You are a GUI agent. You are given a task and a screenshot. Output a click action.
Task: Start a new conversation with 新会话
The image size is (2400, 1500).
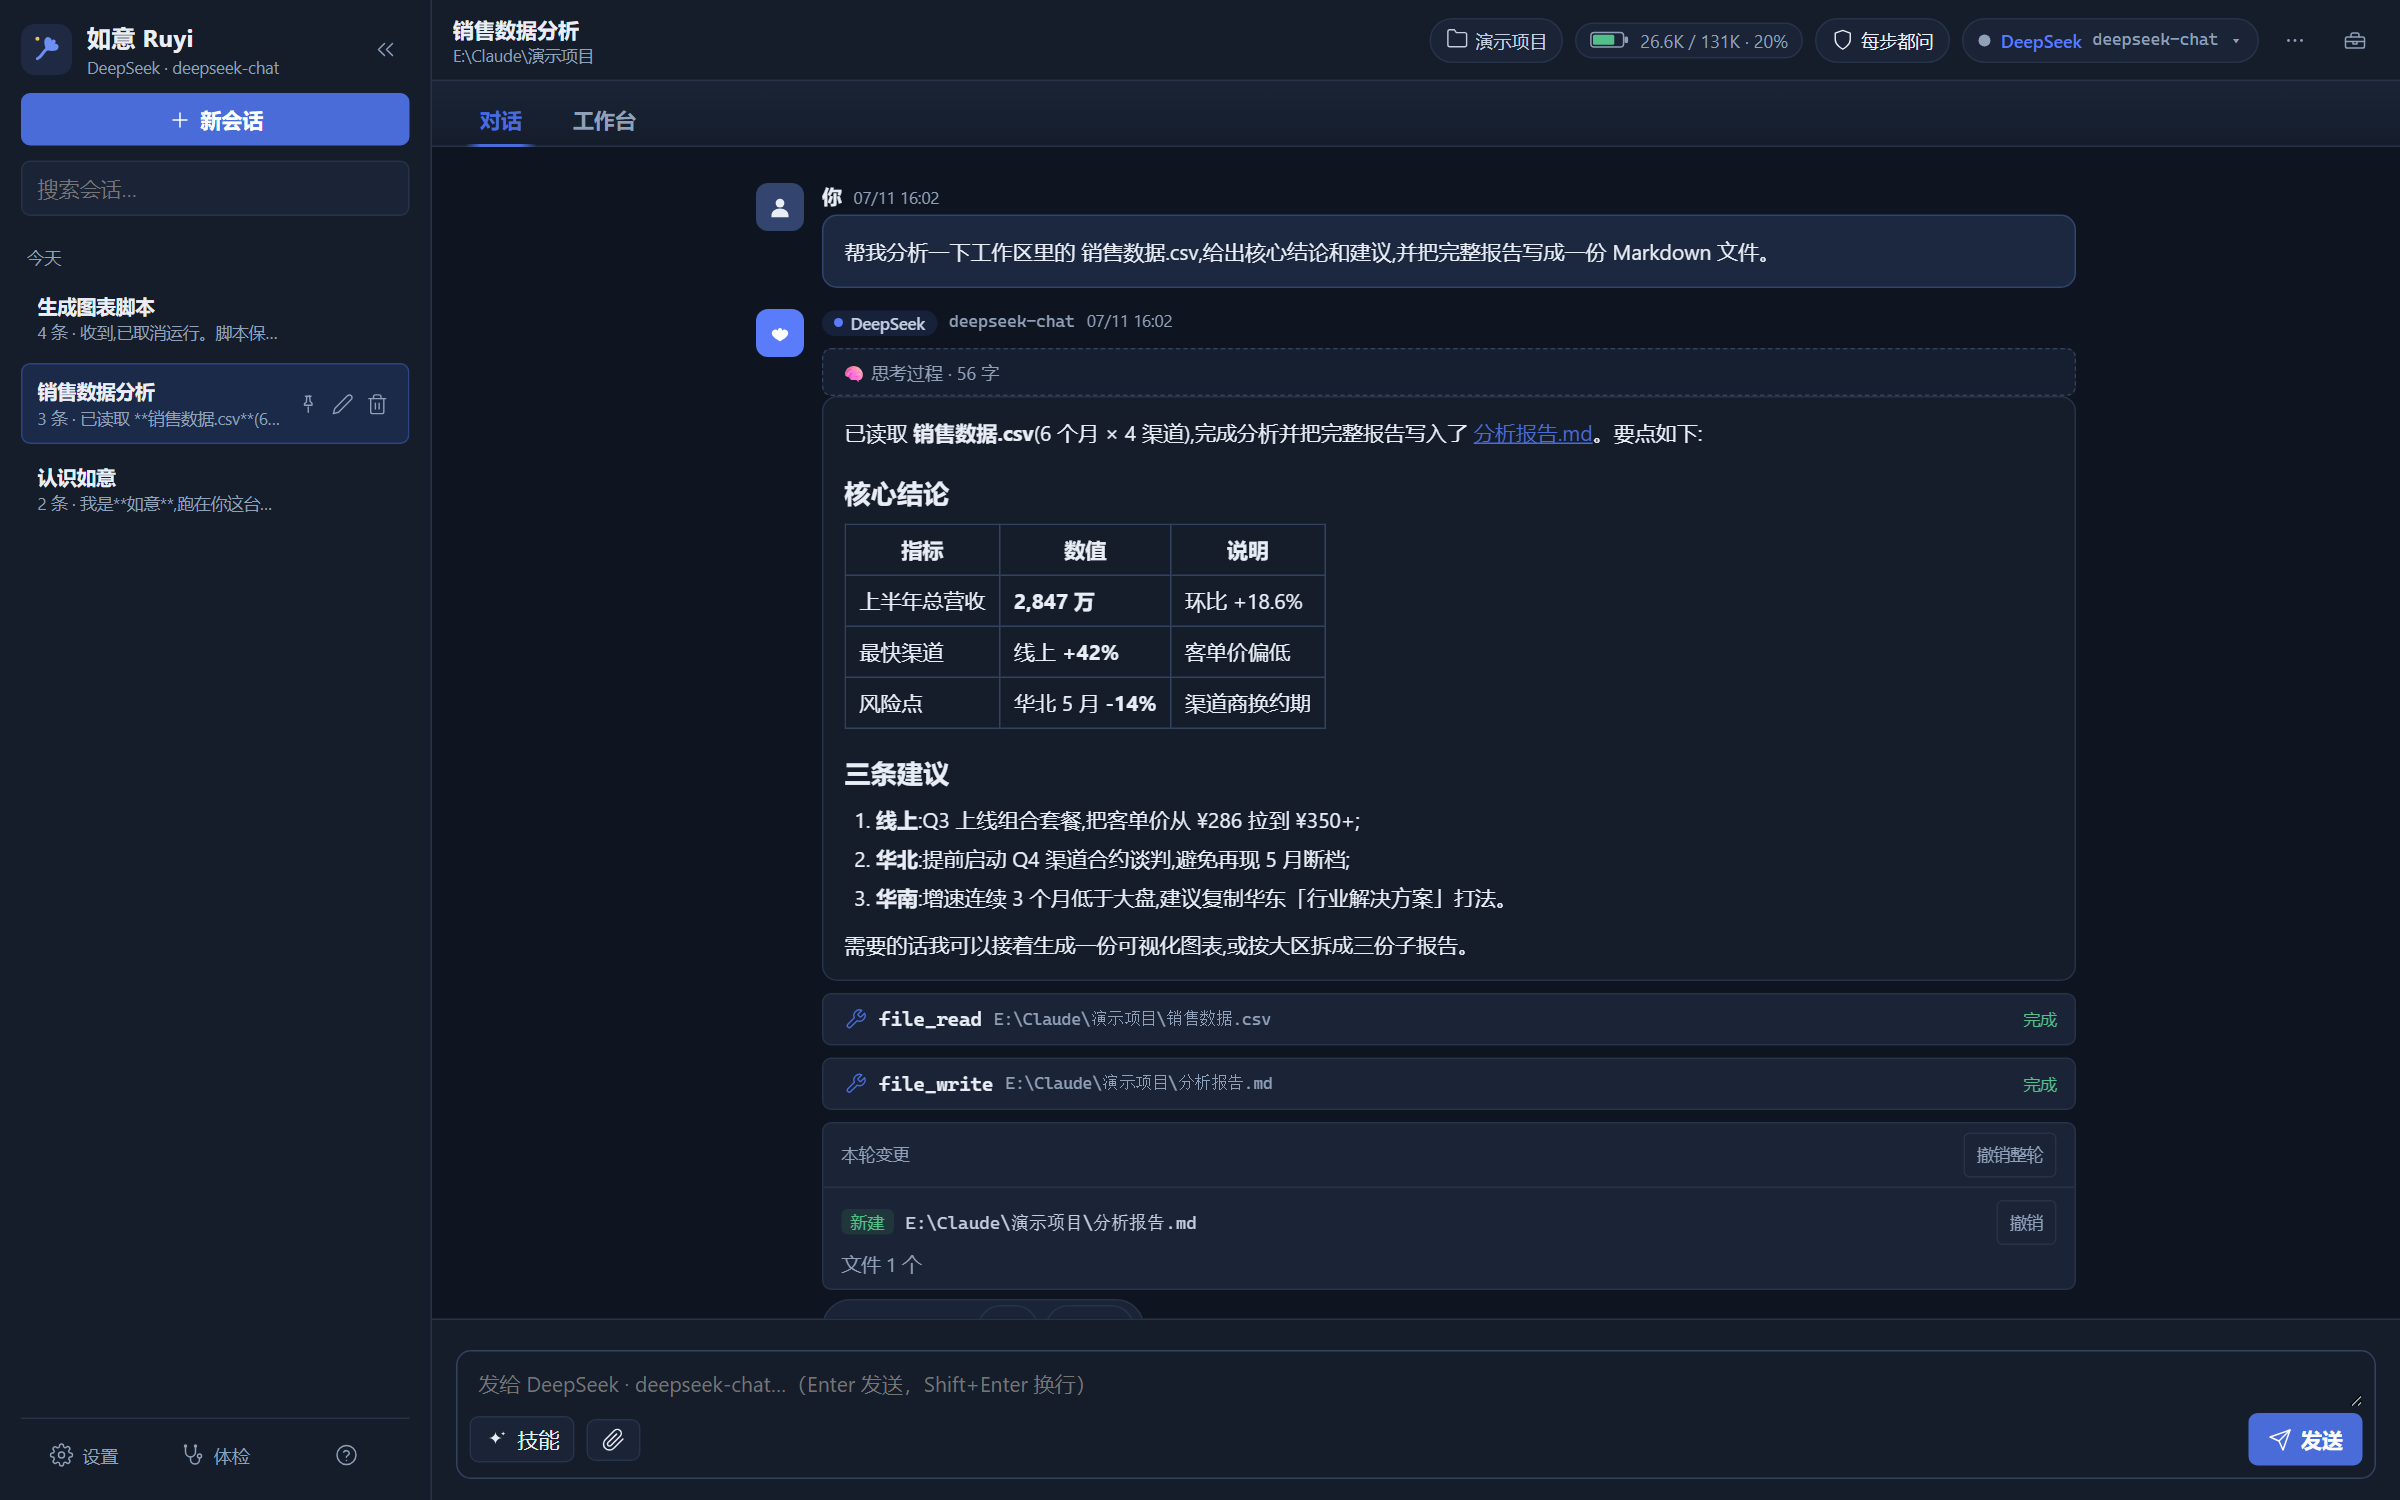215,120
